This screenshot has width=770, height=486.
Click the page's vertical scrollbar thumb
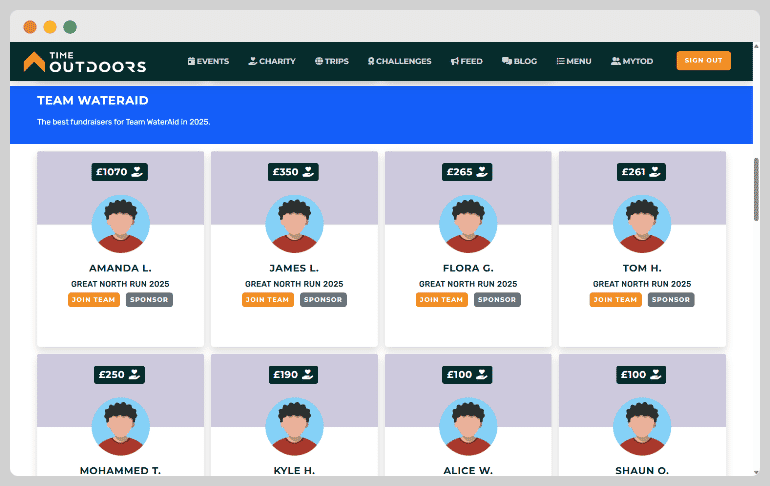(756, 189)
